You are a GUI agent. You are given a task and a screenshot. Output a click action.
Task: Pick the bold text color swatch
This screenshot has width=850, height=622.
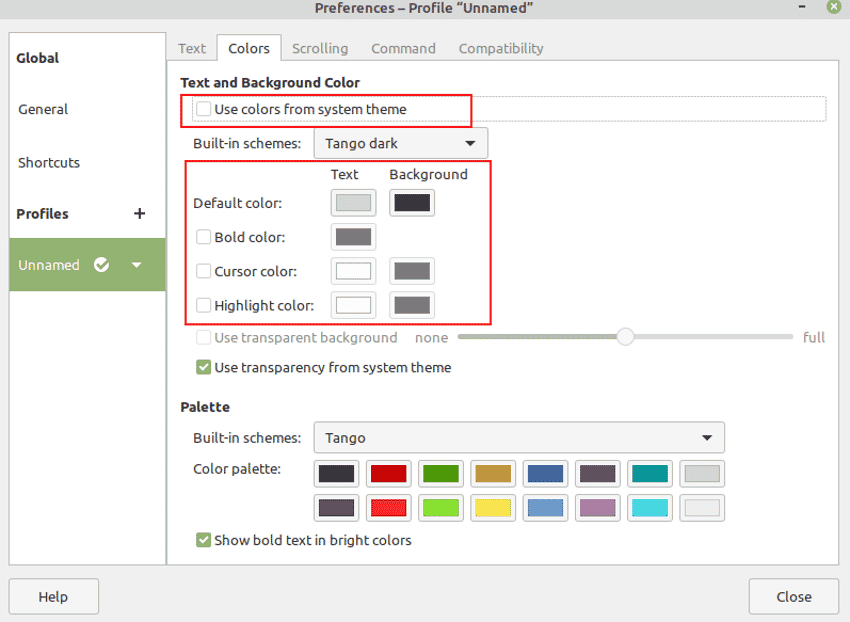pos(353,237)
